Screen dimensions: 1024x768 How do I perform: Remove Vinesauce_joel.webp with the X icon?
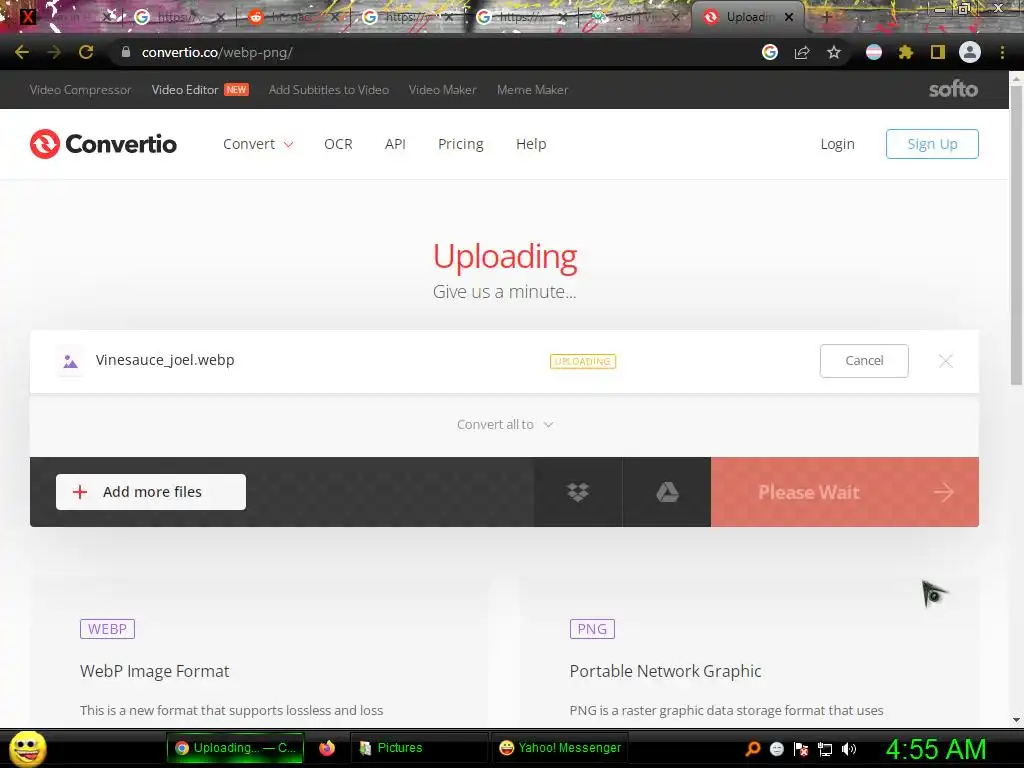[x=945, y=360]
